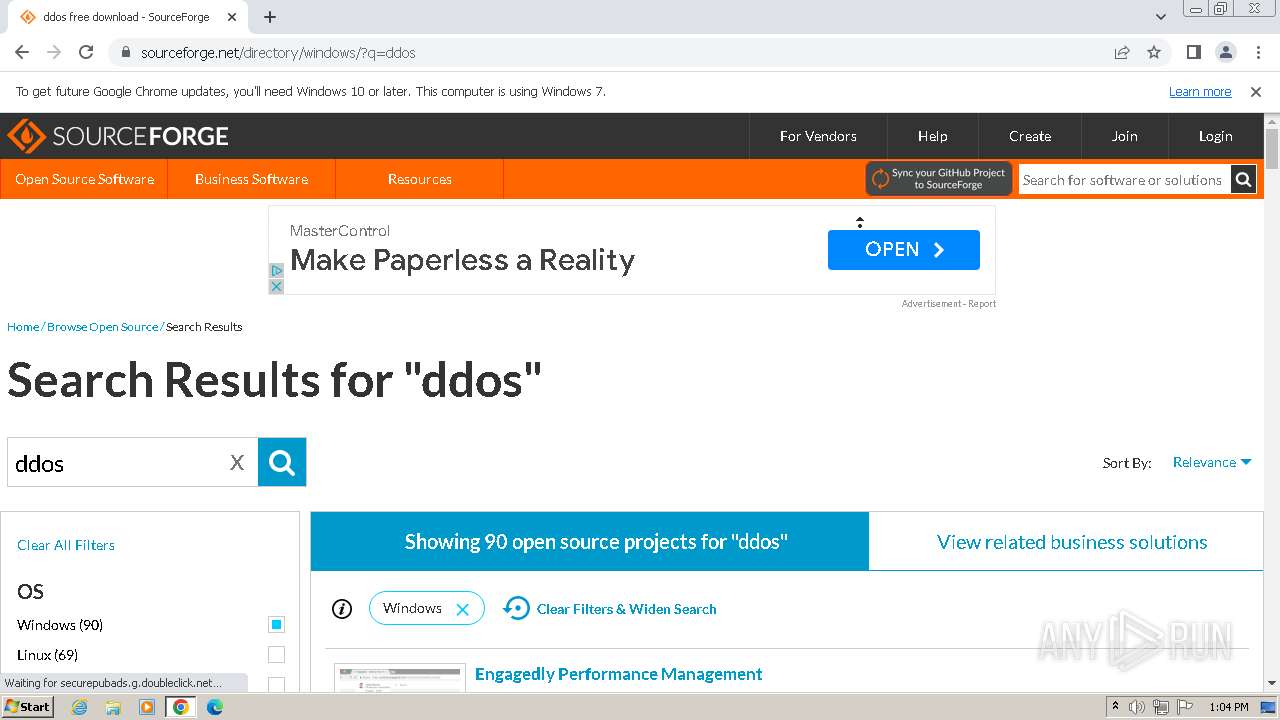Open Windows Start menu
This screenshot has width=1280, height=720.
[27, 706]
